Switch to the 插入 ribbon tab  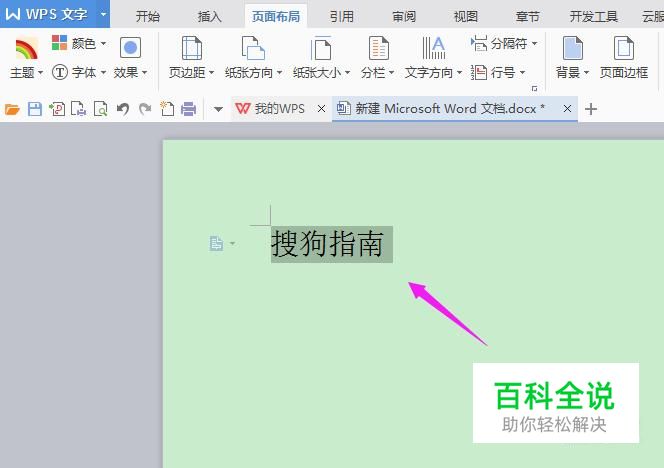pyautogui.click(x=210, y=17)
